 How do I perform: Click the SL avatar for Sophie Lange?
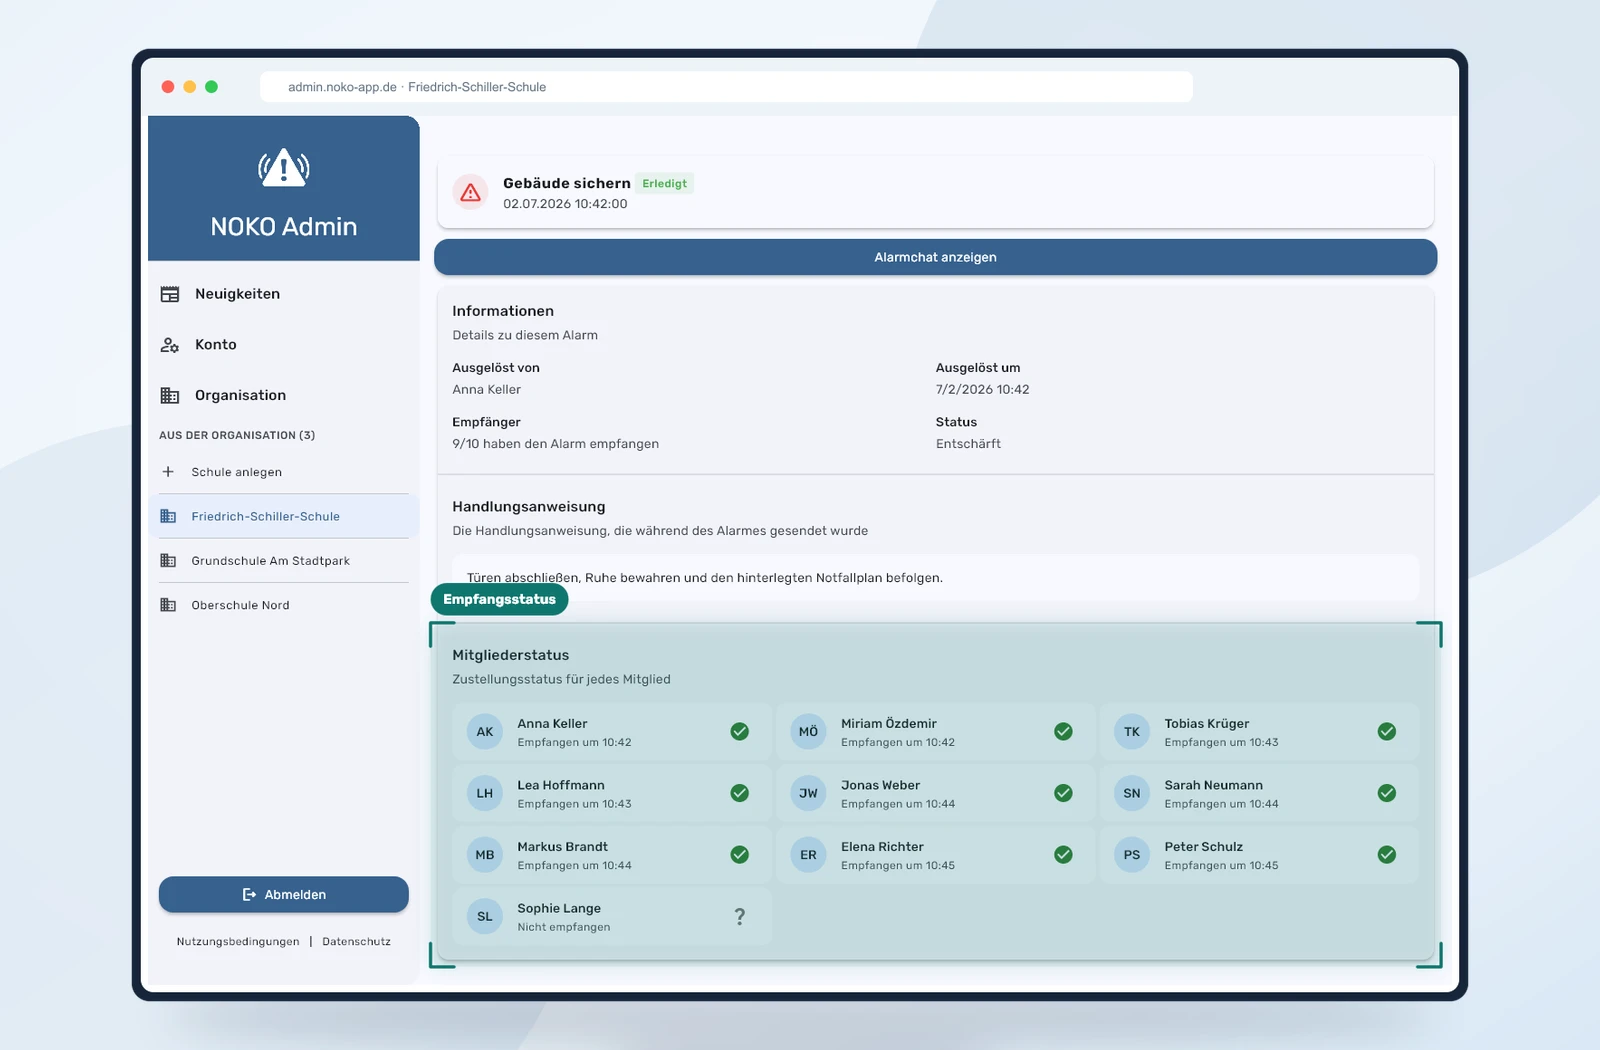coord(485,916)
